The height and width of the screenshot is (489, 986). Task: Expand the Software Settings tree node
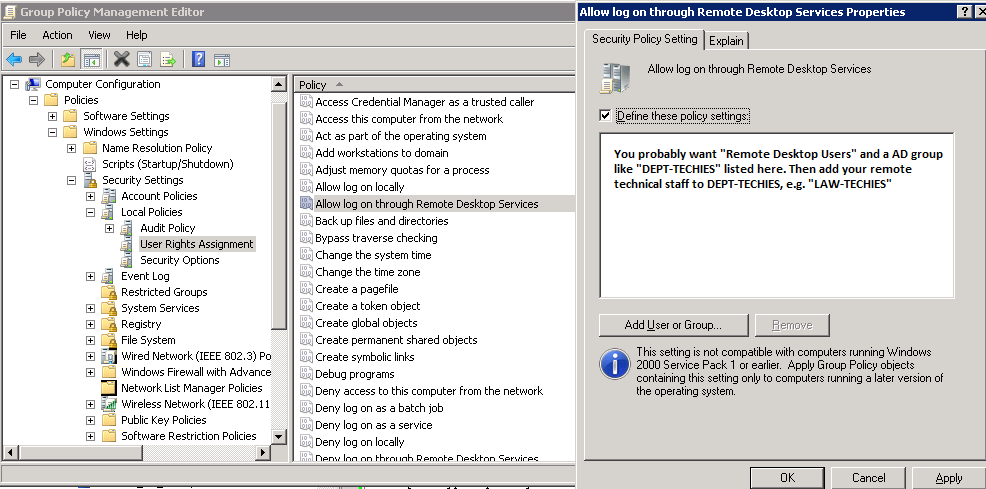tap(53, 116)
